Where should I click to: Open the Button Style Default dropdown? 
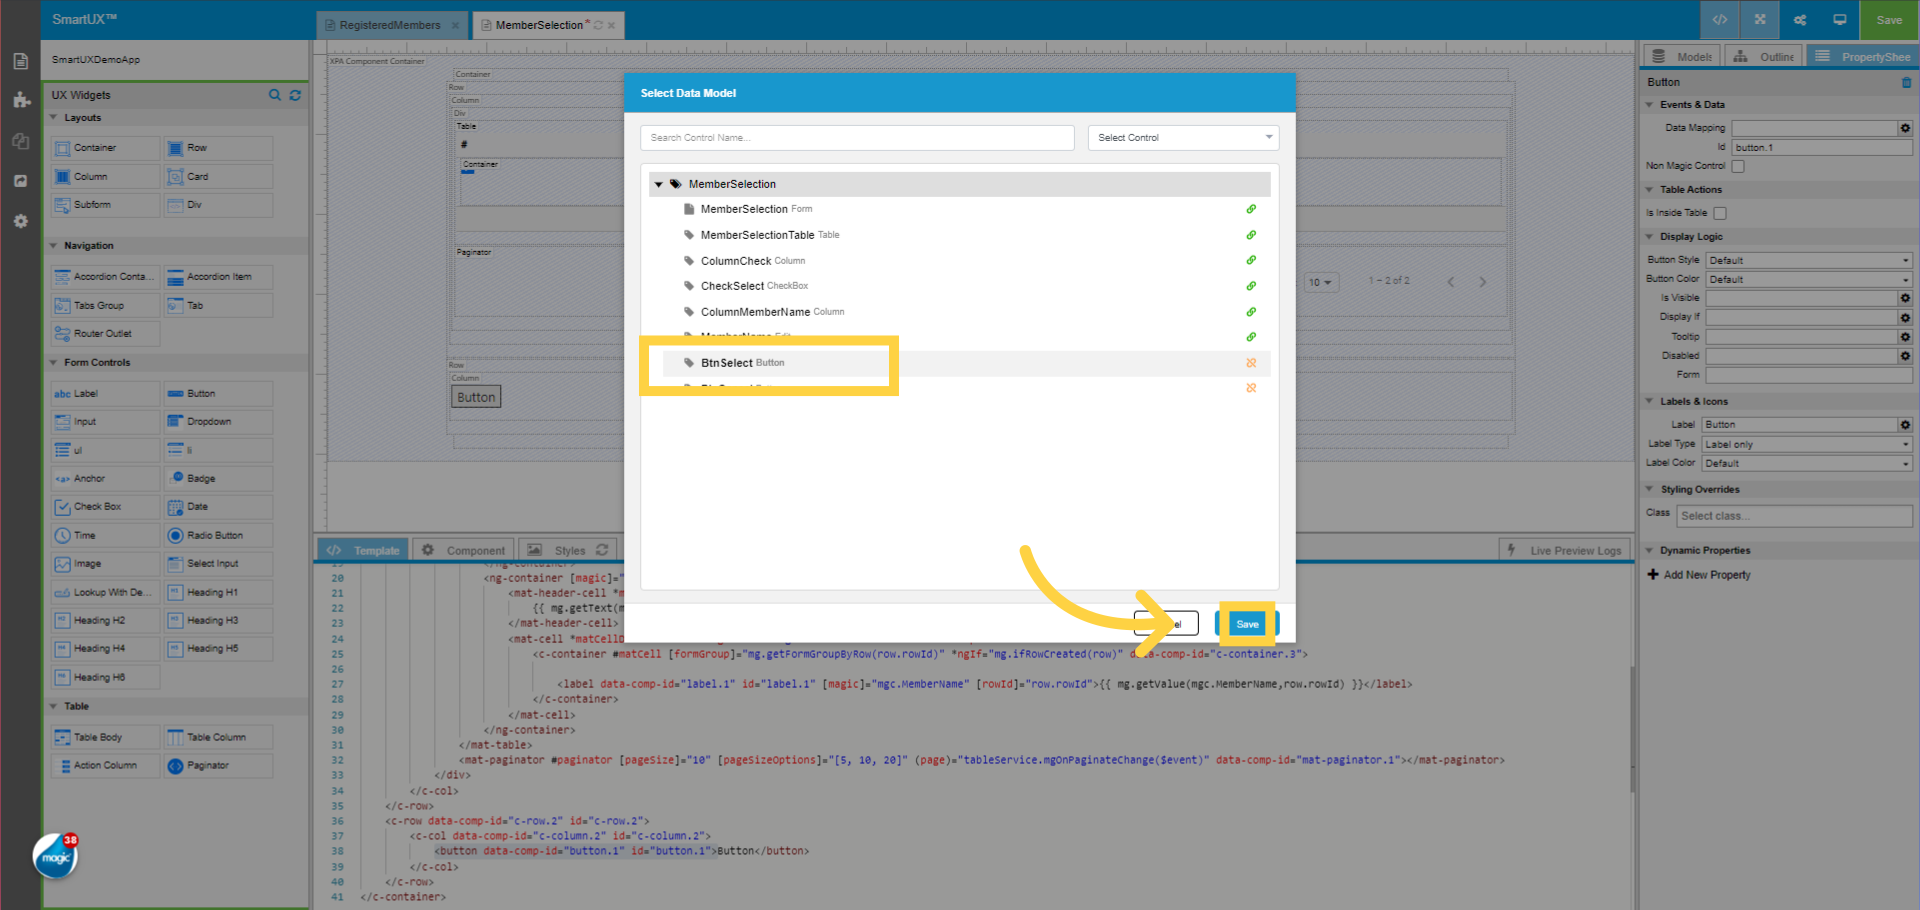coord(1808,259)
